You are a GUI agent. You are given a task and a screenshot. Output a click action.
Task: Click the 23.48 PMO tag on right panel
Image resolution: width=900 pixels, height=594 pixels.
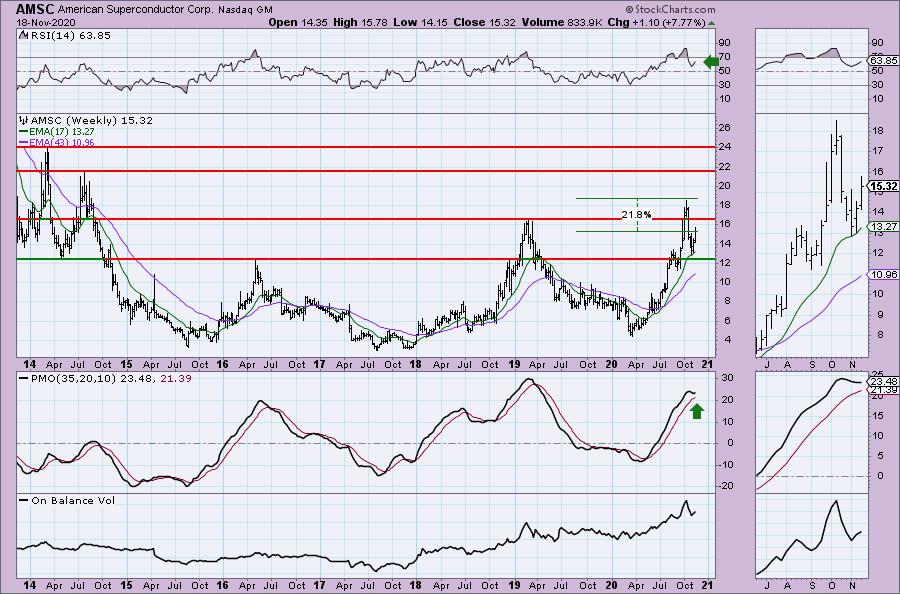(x=883, y=382)
